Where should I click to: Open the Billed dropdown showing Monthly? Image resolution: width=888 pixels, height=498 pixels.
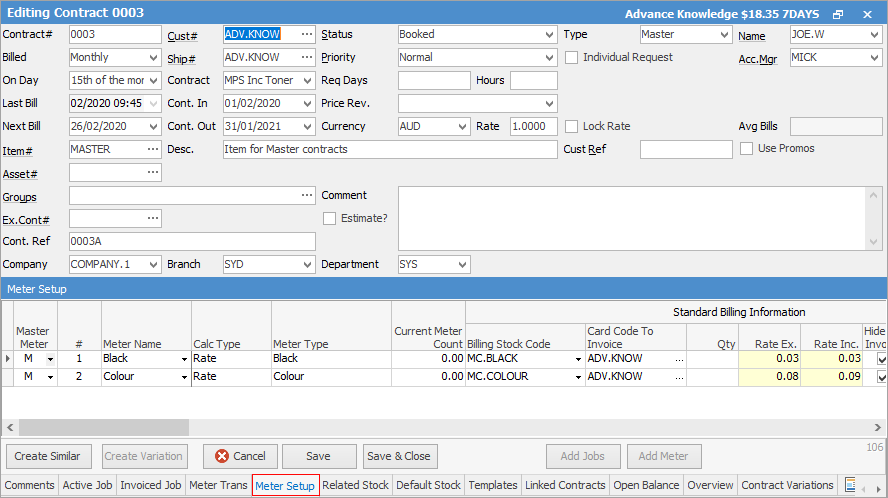153,57
